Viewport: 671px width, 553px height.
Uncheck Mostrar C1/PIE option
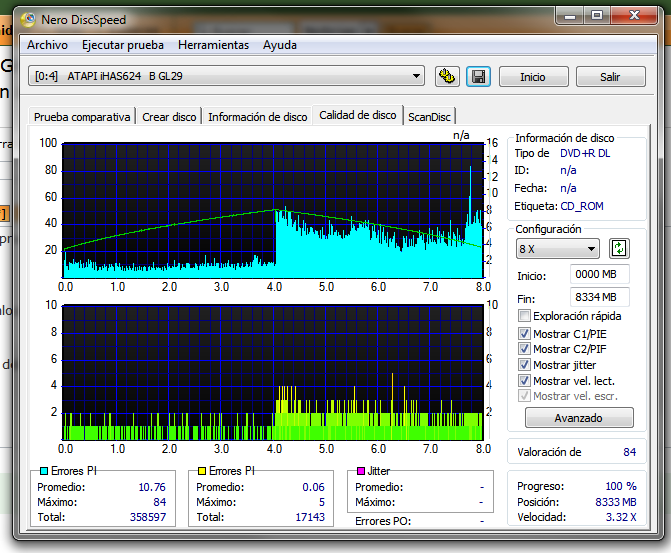pos(524,333)
